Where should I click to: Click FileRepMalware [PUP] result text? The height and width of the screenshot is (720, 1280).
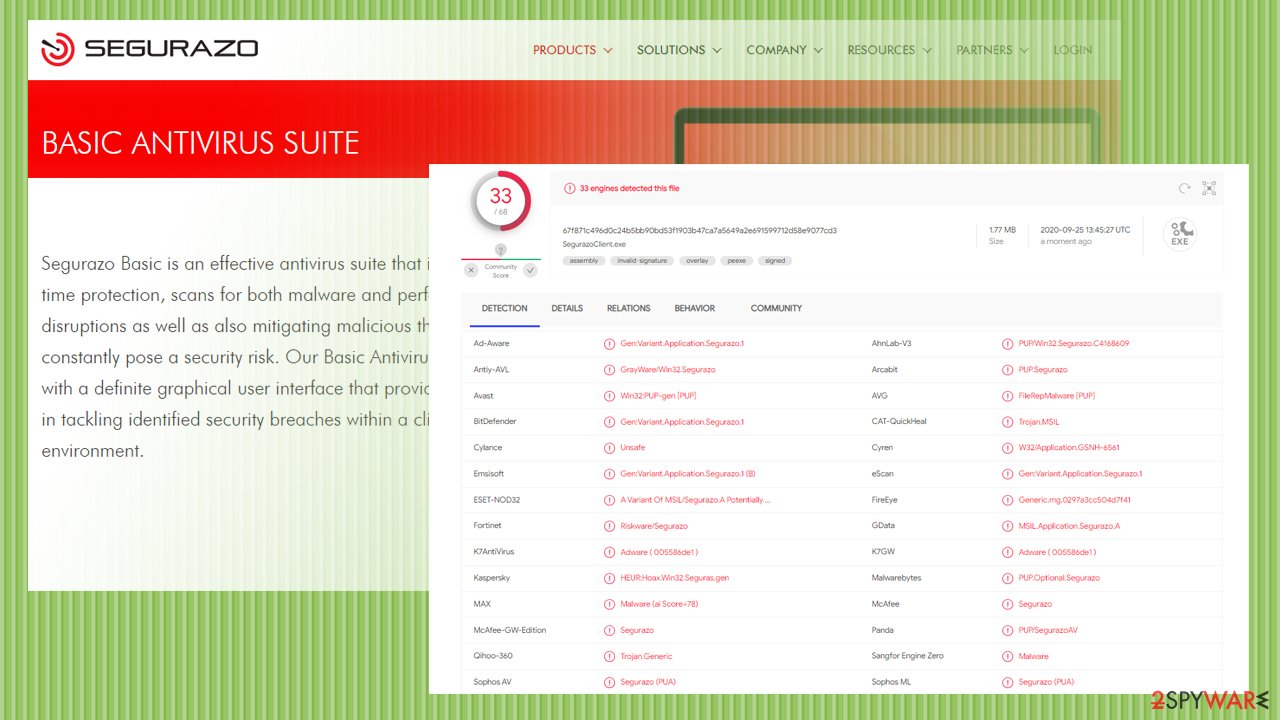click(1056, 395)
